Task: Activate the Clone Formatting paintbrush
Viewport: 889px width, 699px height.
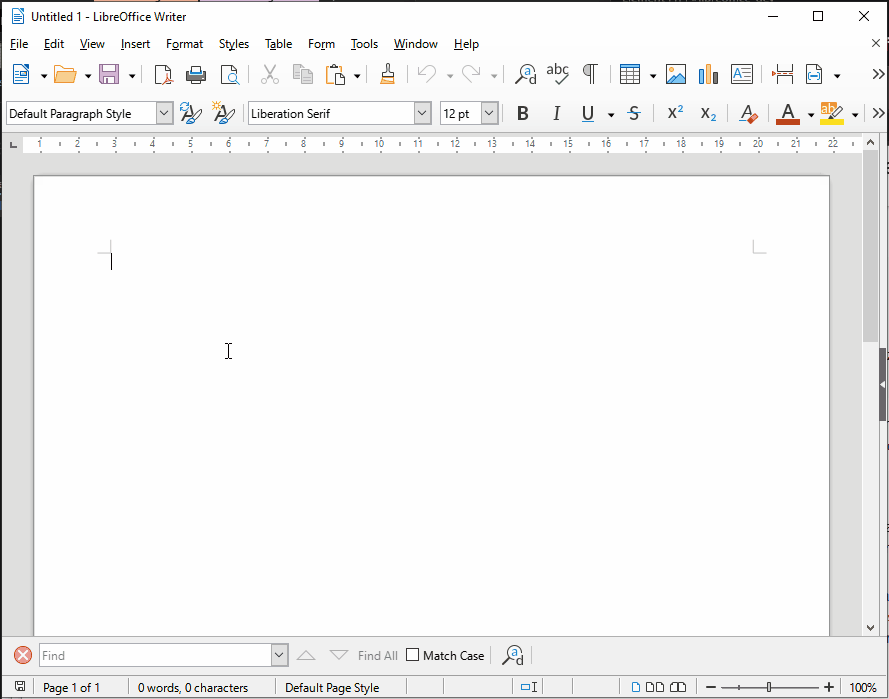Action: tap(387, 73)
